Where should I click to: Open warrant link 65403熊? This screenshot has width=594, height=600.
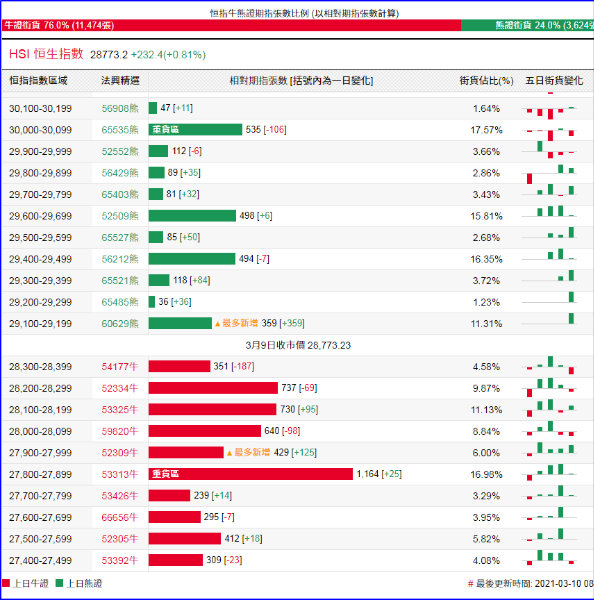pos(120,194)
